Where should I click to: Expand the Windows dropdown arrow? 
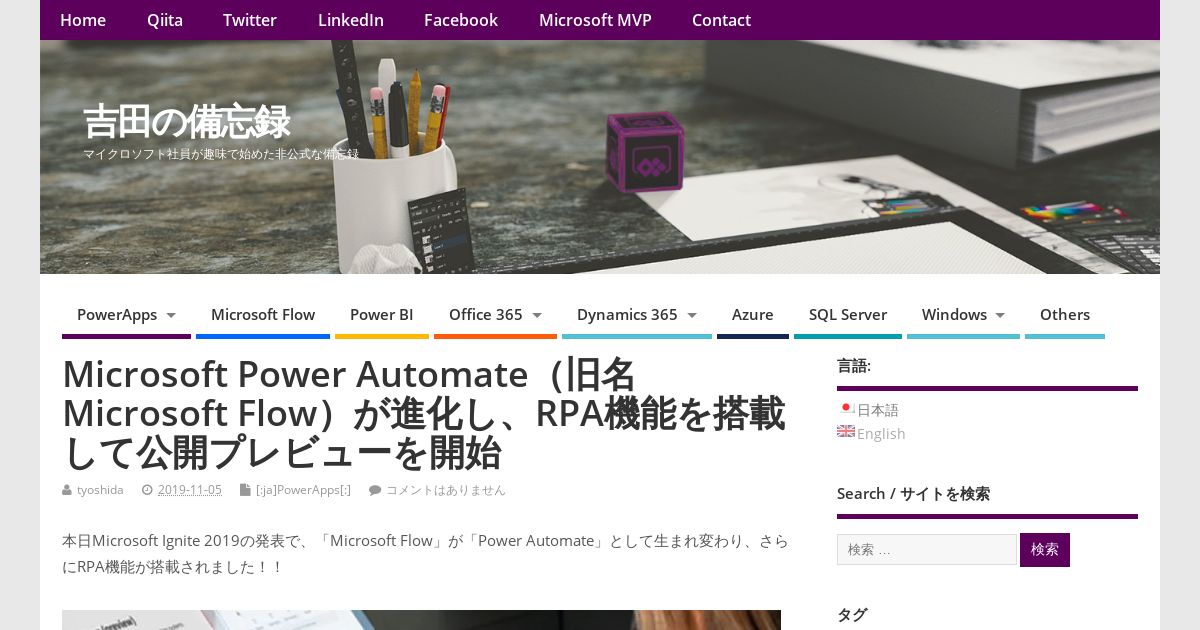point(1000,316)
